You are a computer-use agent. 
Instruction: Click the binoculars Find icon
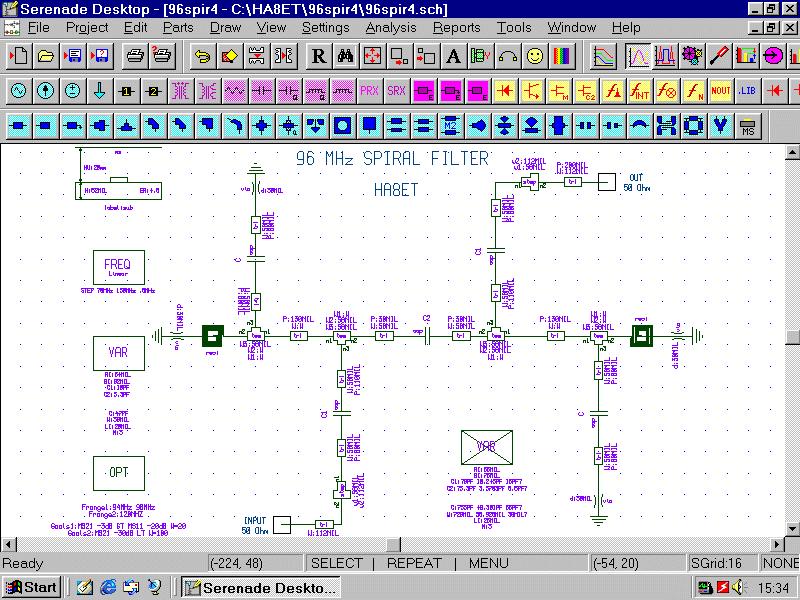coord(345,55)
